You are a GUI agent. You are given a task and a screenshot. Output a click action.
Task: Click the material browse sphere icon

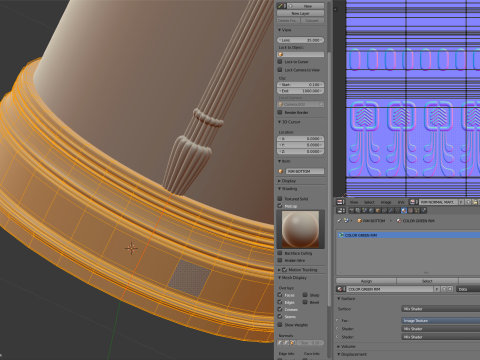[x=340, y=289]
